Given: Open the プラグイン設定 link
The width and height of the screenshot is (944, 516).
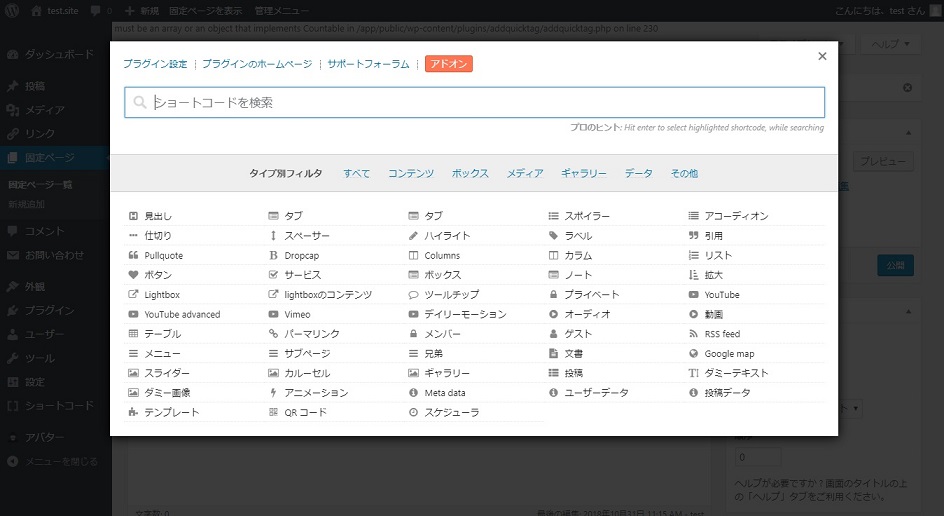Looking at the screenshot, I should tap(155, 64).
